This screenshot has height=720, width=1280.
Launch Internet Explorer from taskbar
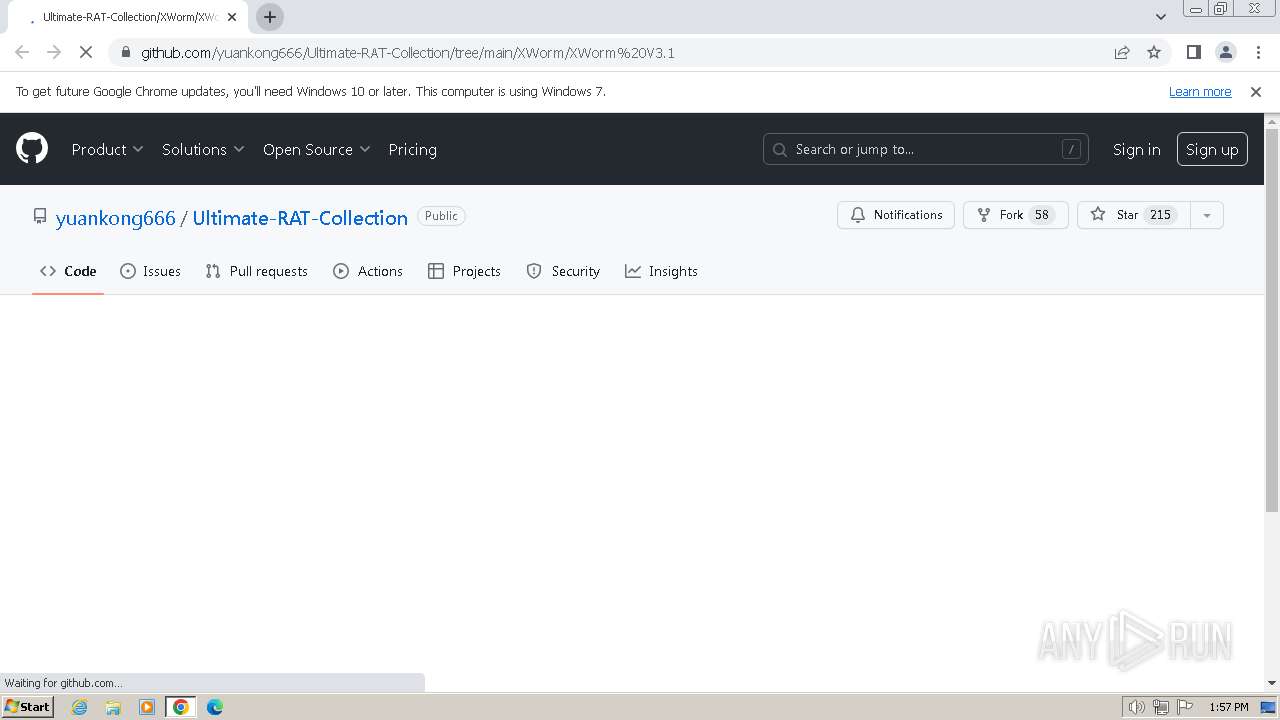(79, 707)
